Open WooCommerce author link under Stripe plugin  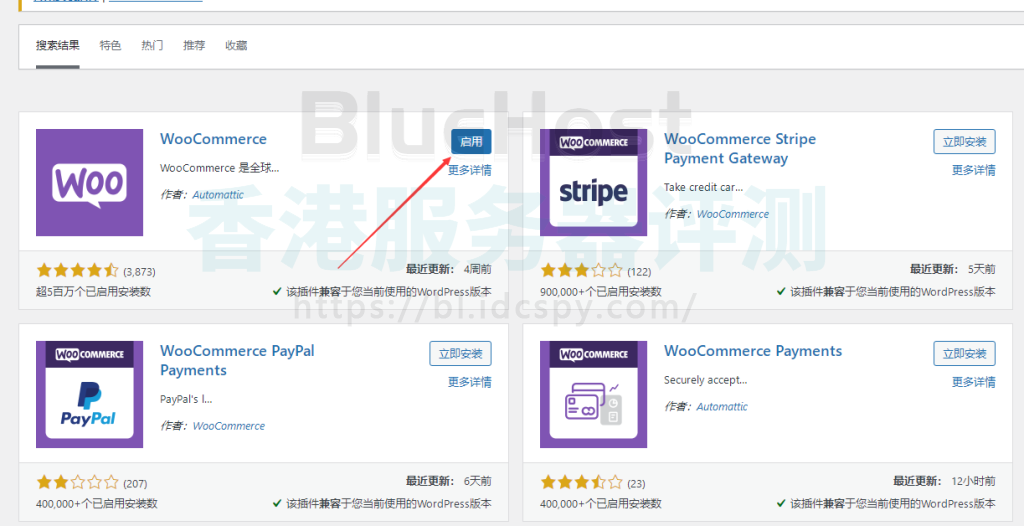point(733,214)
